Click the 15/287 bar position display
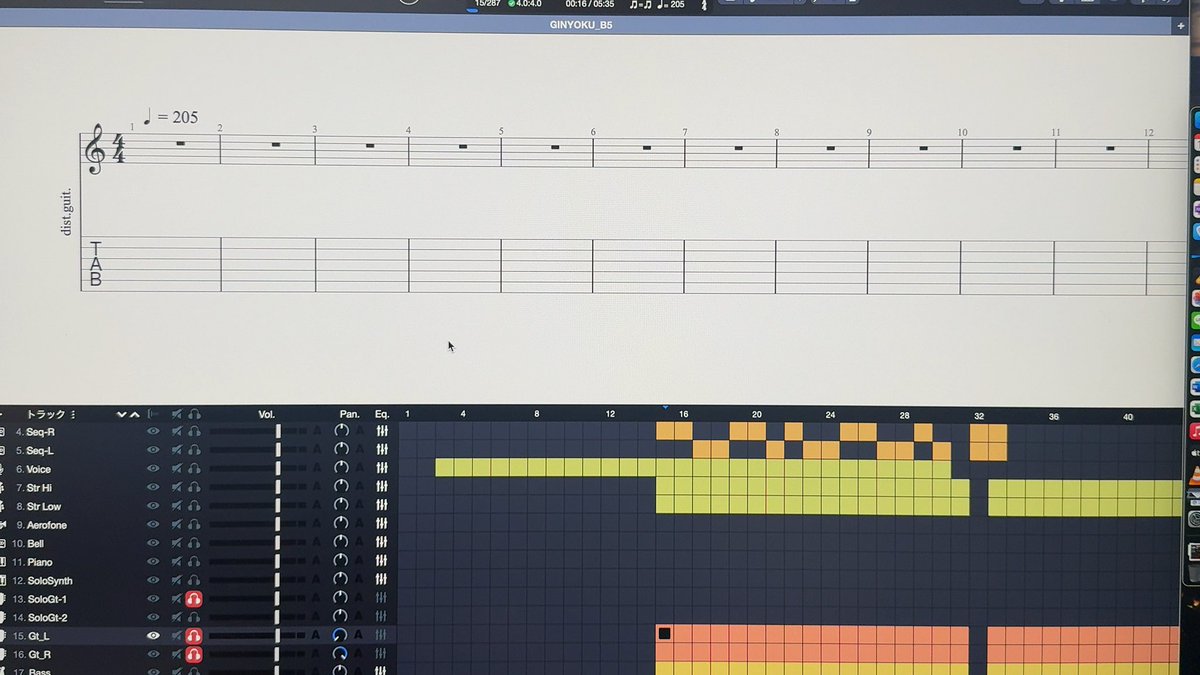Screen dimensions: 1200x675 (x=488, y=4)
